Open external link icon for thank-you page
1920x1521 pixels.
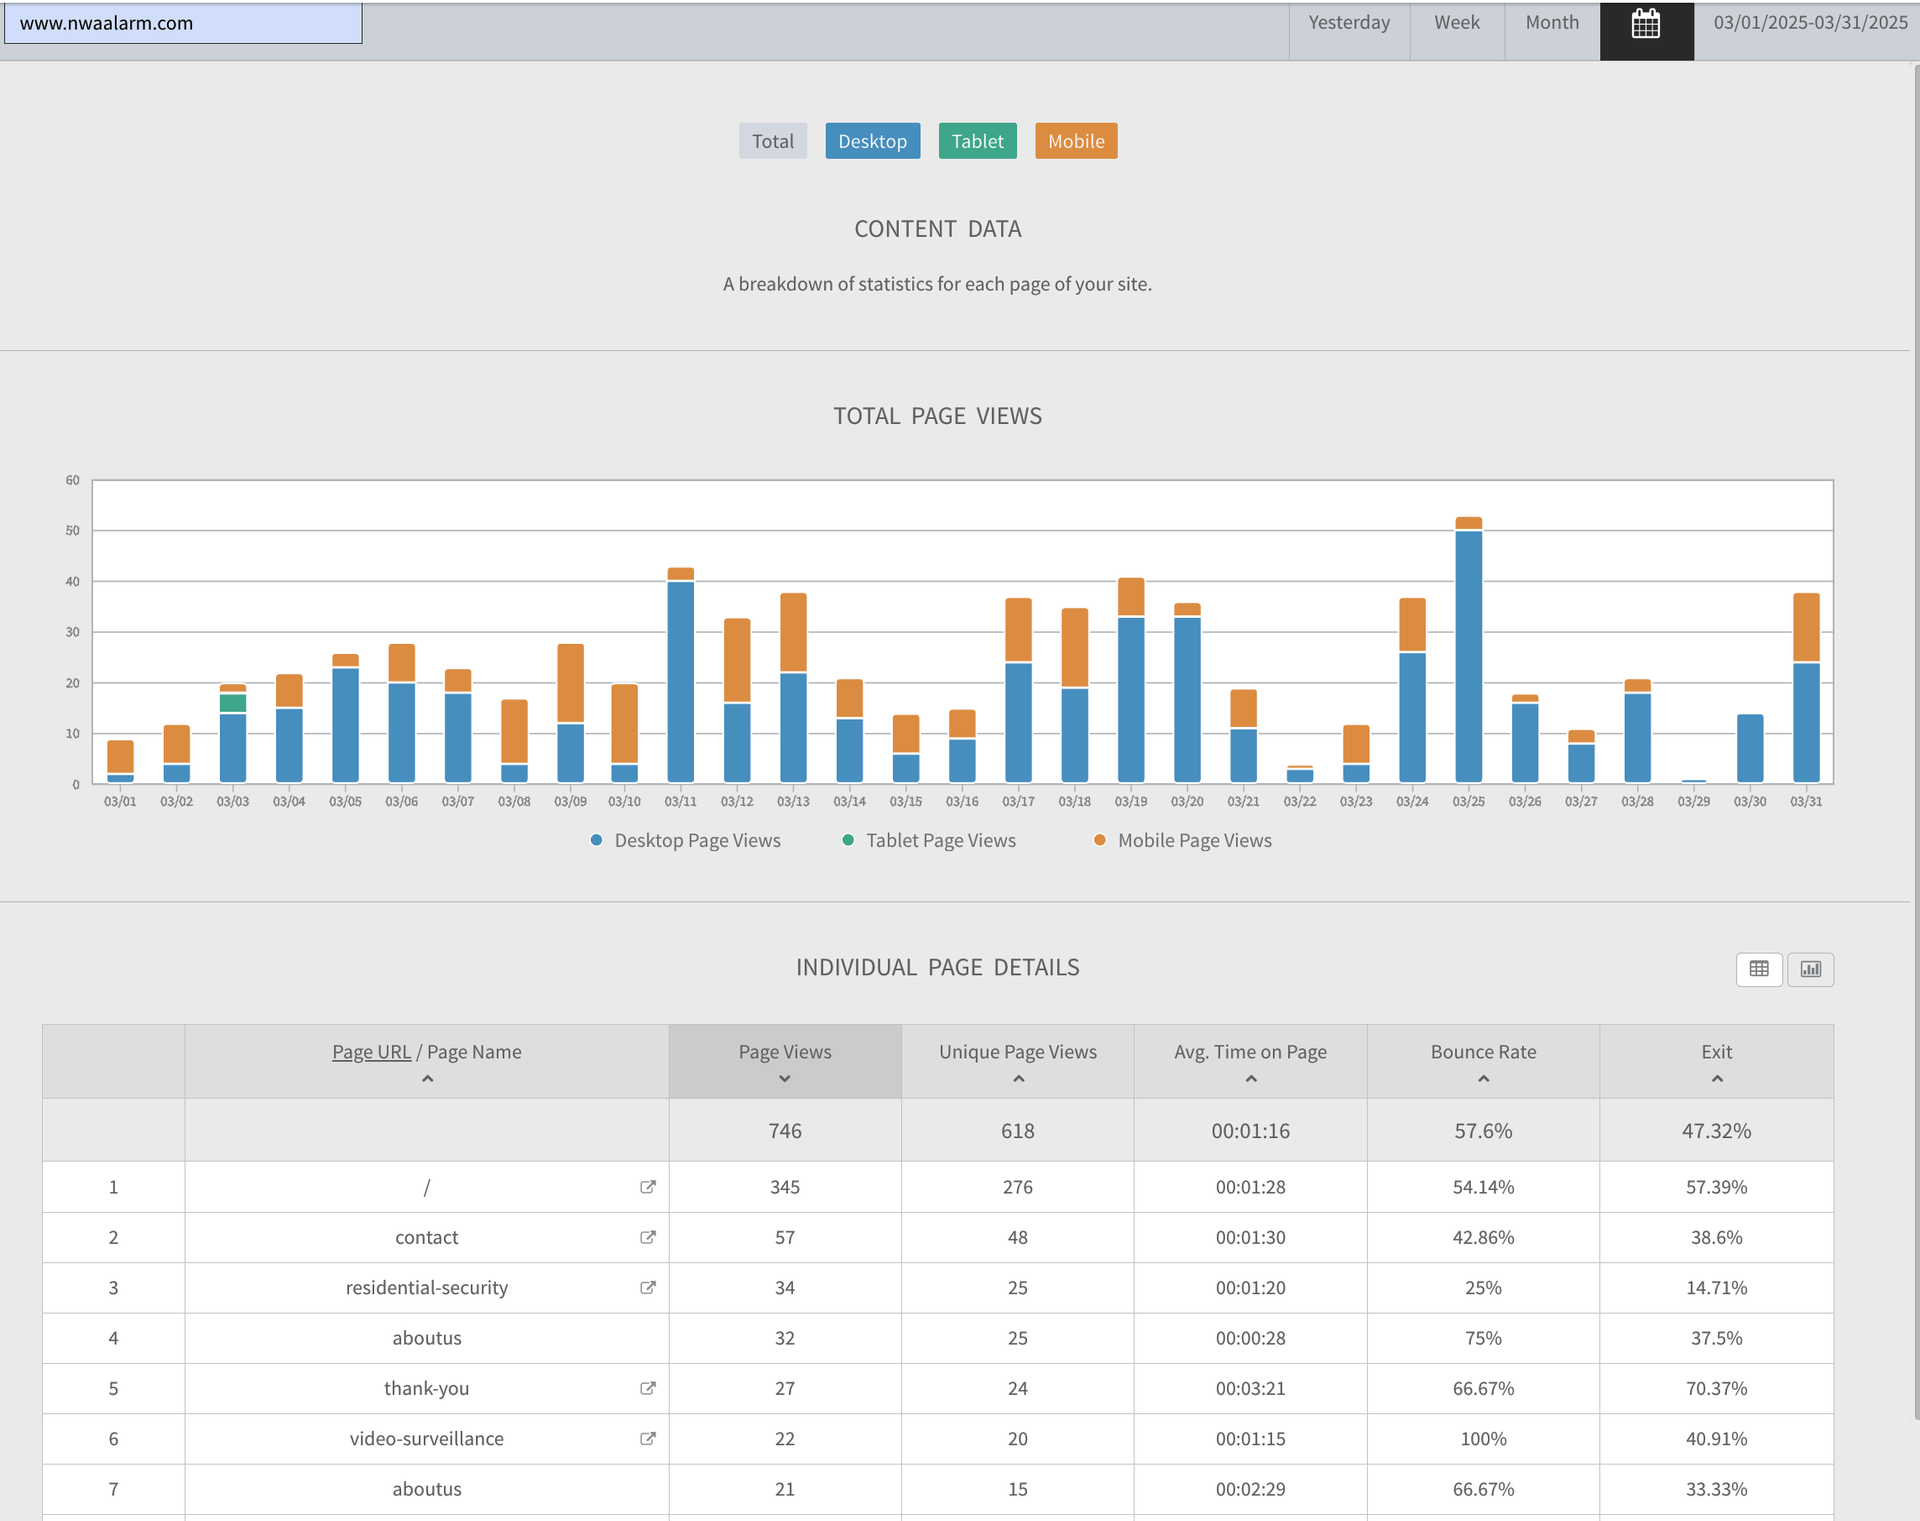pyautogui.click(x=647, y=1388)
